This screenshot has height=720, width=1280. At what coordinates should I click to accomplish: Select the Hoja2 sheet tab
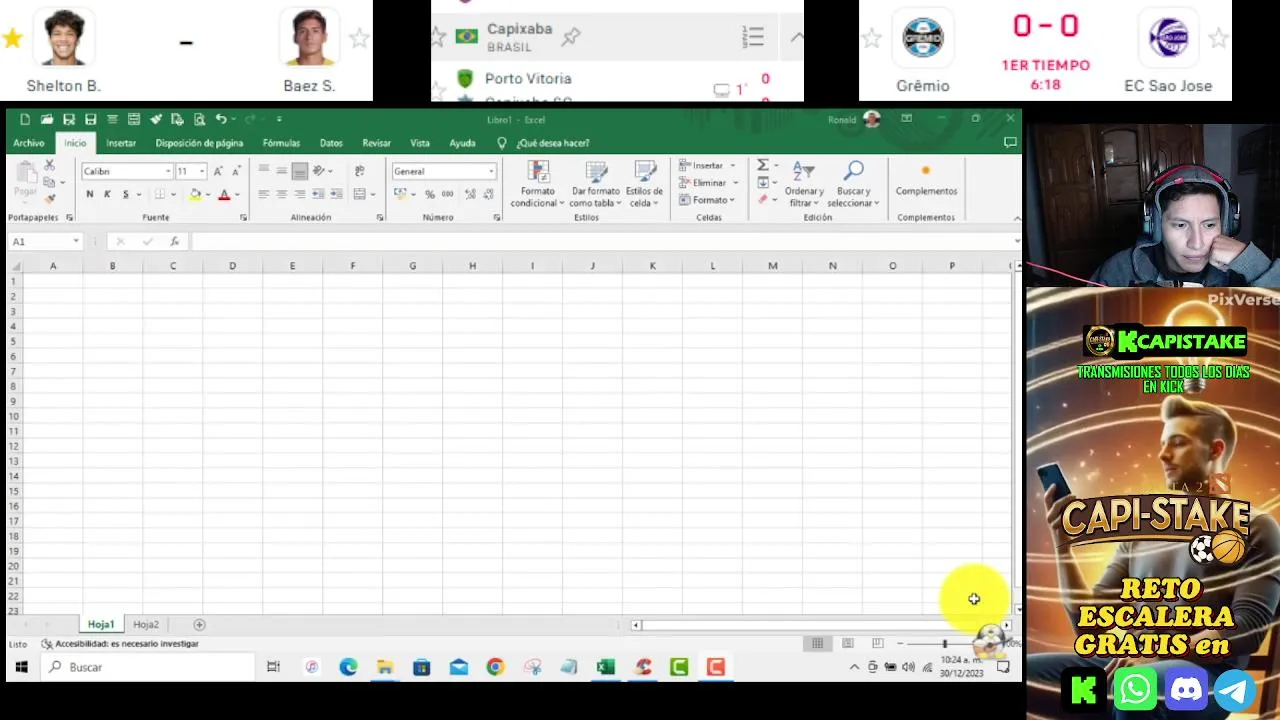[146, 624]
